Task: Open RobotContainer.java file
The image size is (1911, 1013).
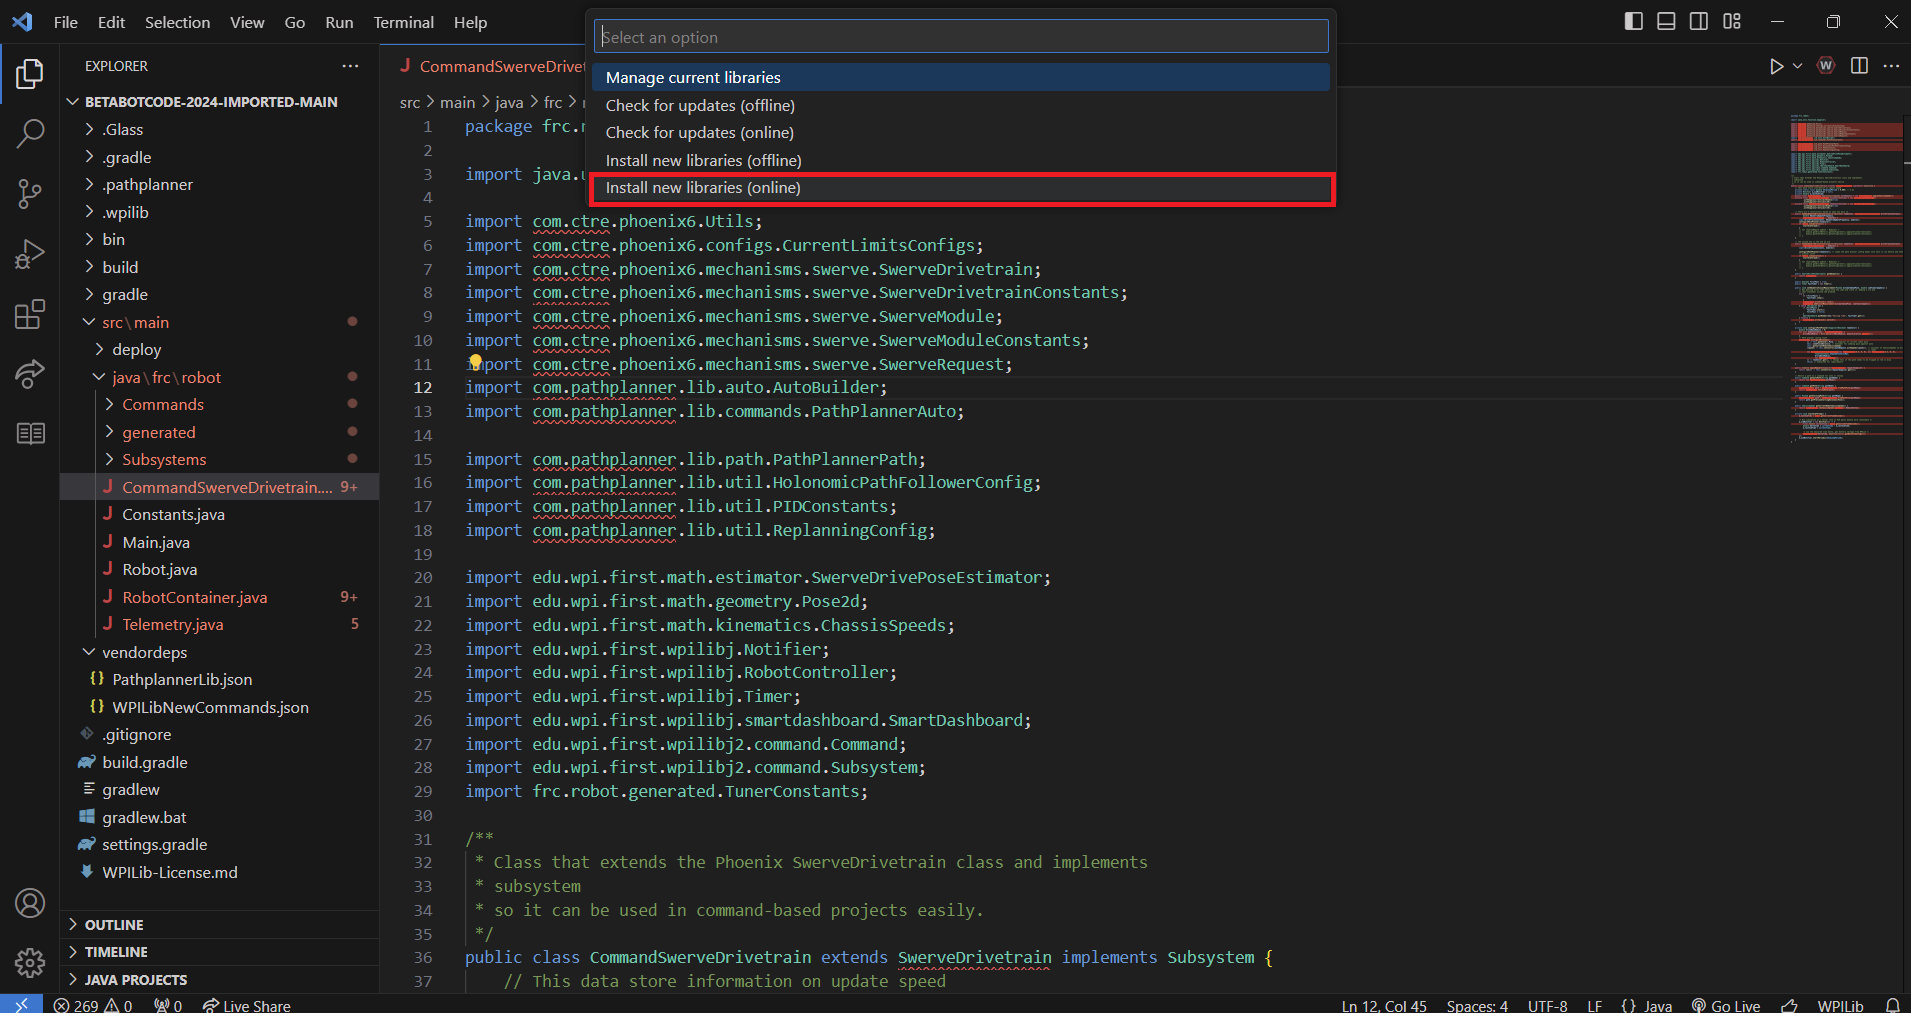Action: tap(195, 597)
